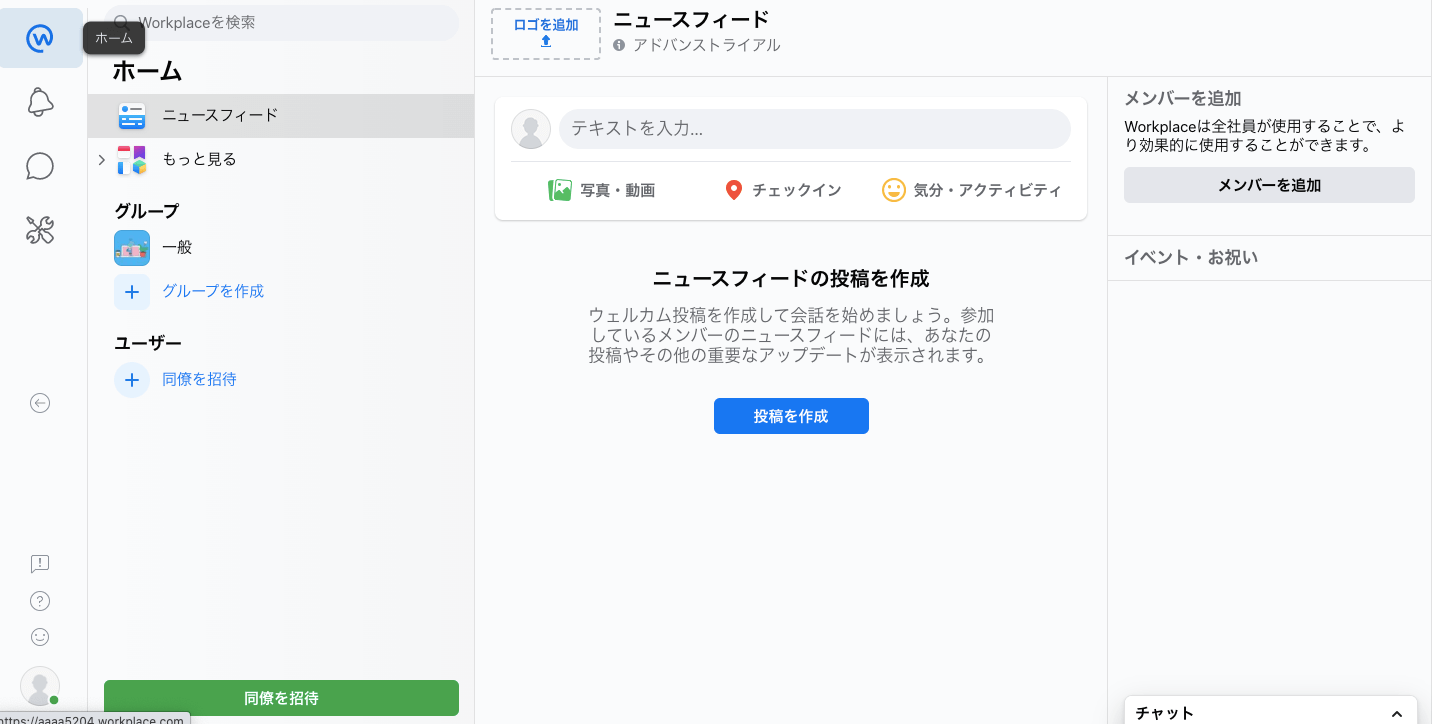Image resolution: width=1432 pixels, height=724 pixels.
Task: Click the green 同僚を招待 button
Action: point(281,698)
